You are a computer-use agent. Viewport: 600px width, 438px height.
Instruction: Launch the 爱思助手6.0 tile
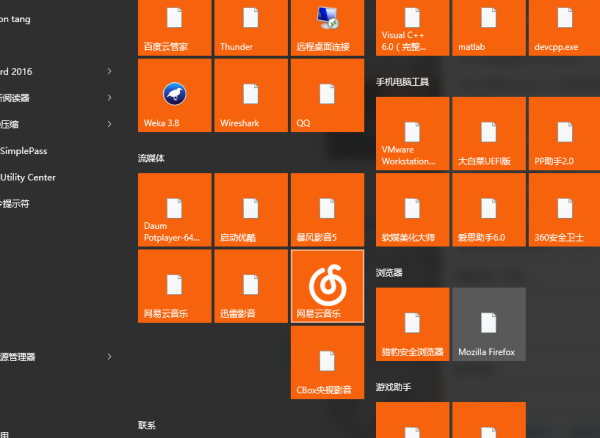(489, 210)
